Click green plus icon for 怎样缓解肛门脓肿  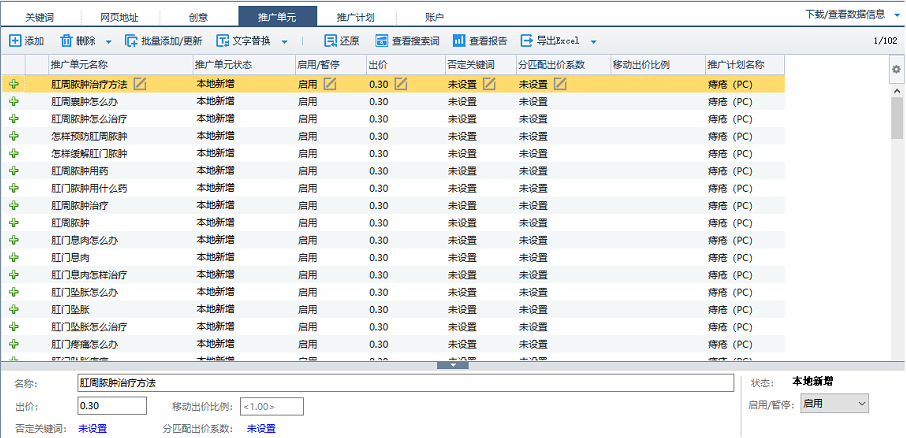(x=14, y=154)
